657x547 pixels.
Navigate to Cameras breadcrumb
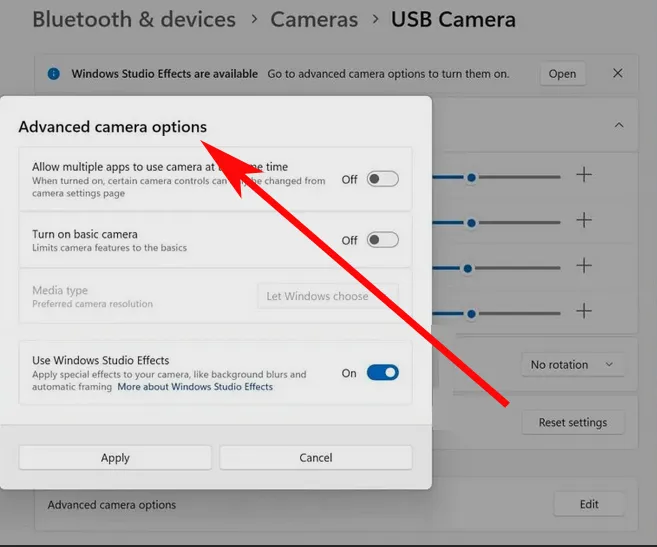pyautogui.click(x=314, y=19)
